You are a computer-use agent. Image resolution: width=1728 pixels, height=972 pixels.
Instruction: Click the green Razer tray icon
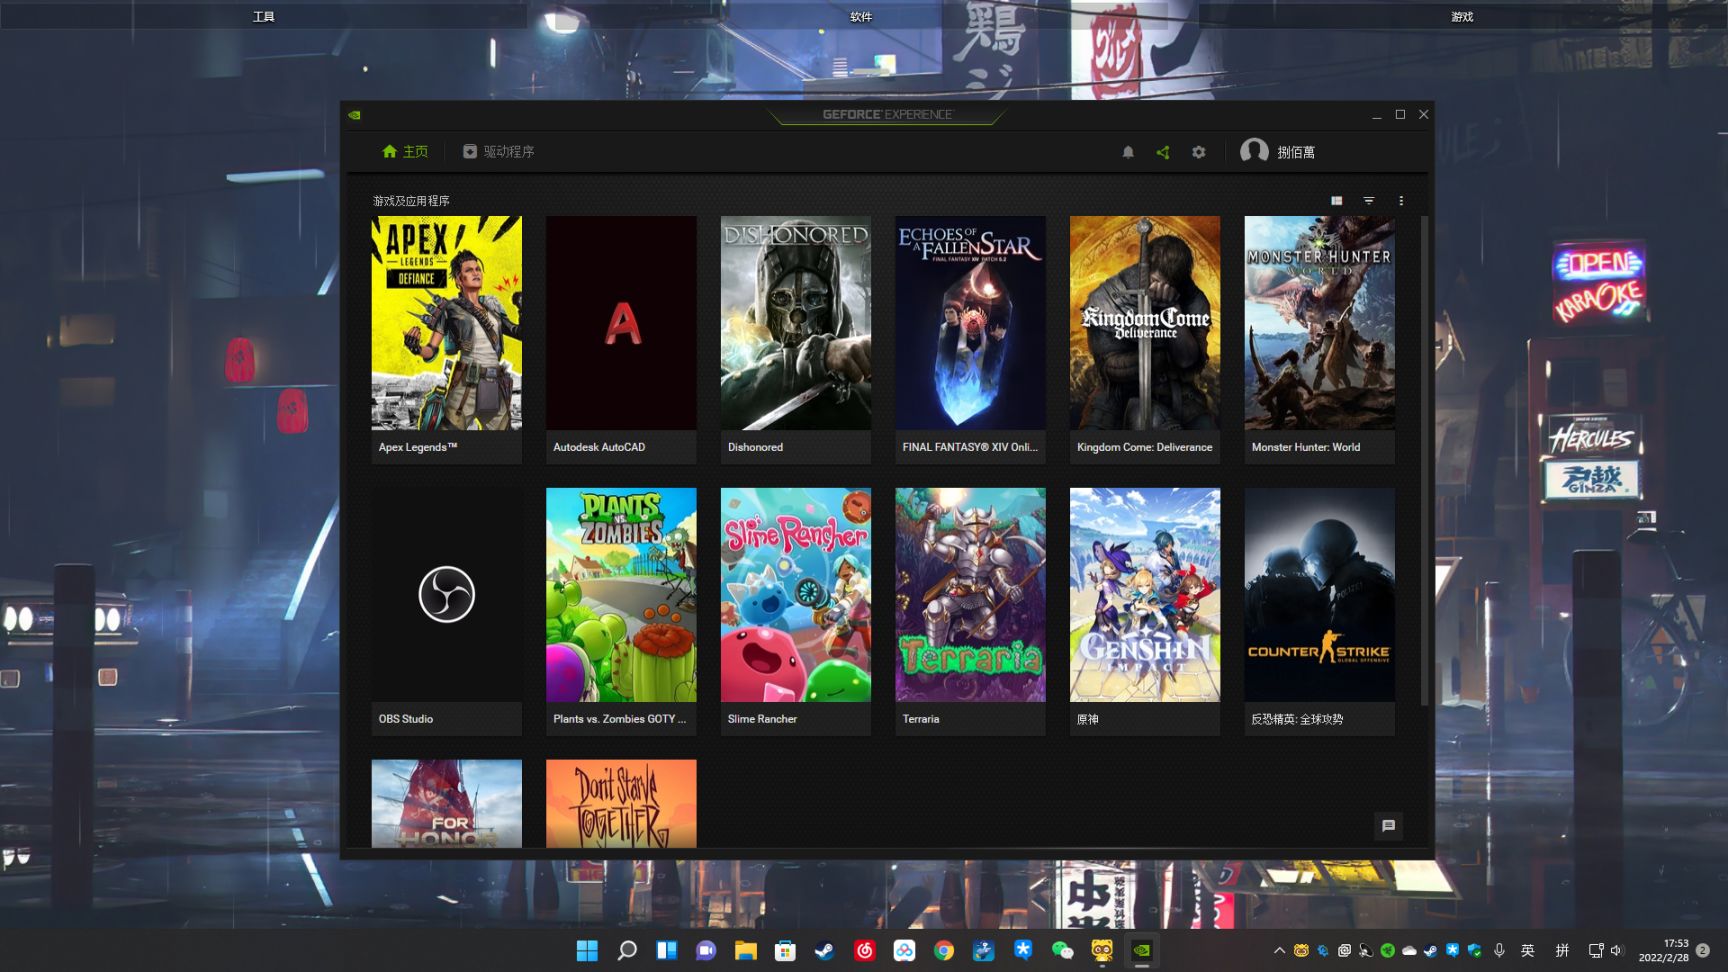click(x=1388, y=950)
